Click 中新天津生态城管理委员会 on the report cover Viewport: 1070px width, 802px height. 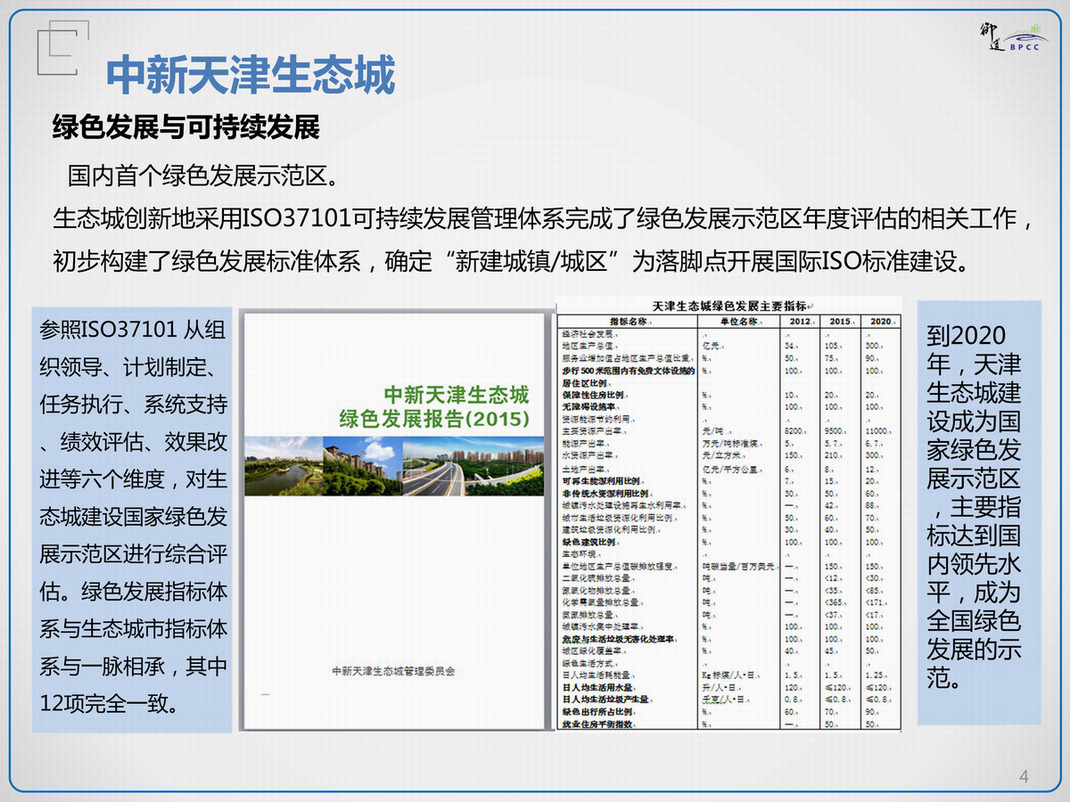(x=394, y=671)
